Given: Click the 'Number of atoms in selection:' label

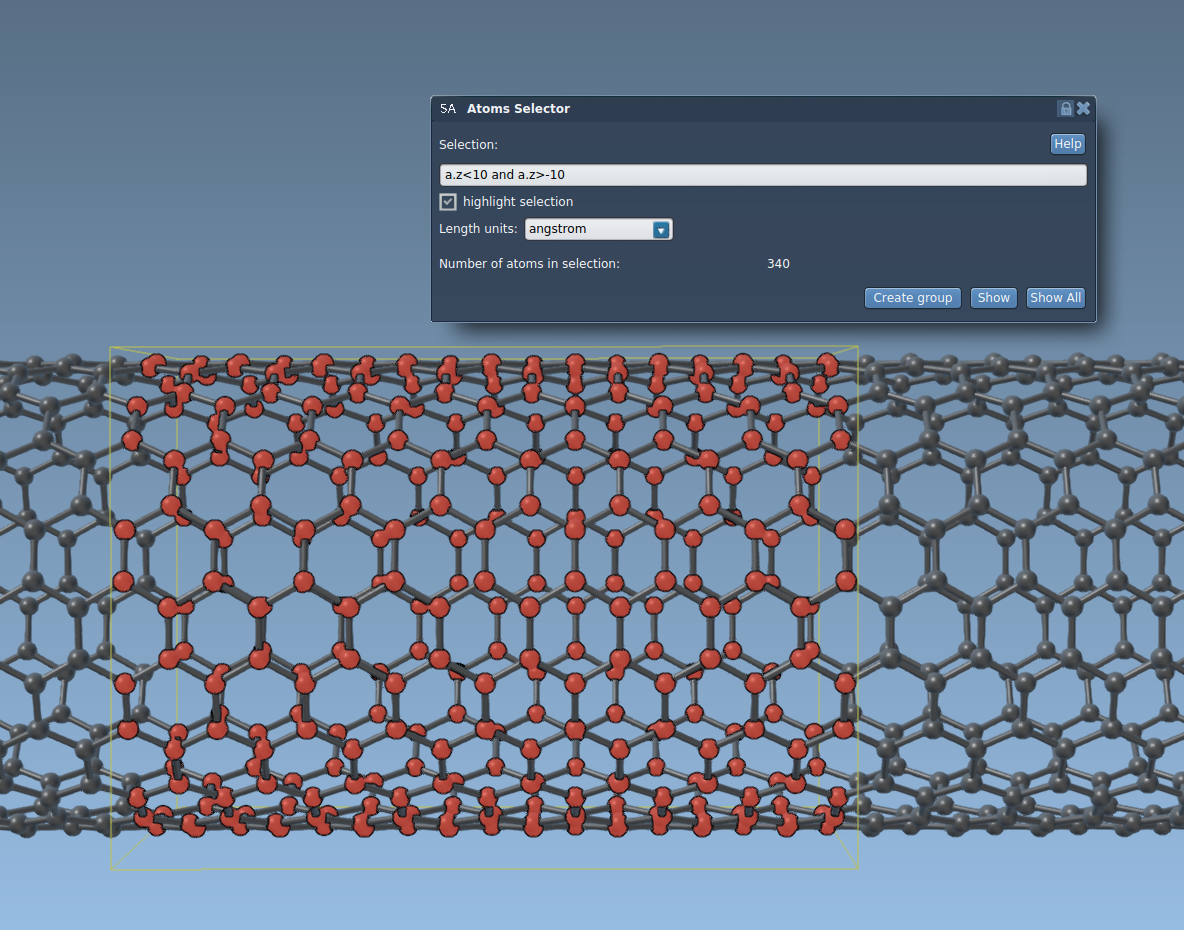Looking at the screenshot, I should point(529,264).
